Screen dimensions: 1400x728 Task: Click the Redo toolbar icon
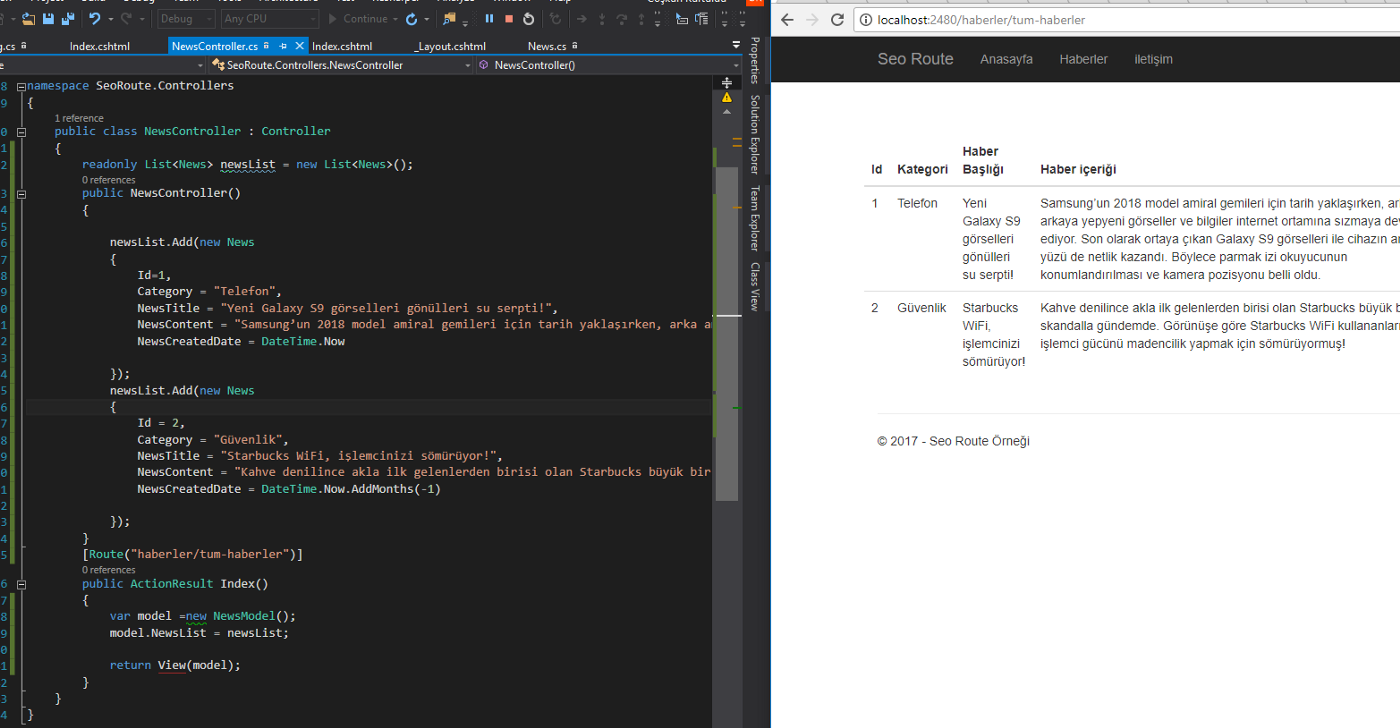[x=126, y=19]
